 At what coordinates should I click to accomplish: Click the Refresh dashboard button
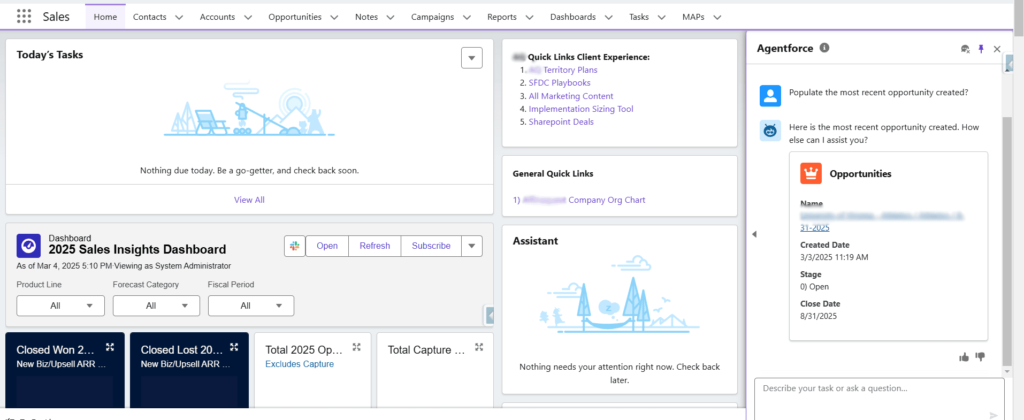(x=375, y=246)
